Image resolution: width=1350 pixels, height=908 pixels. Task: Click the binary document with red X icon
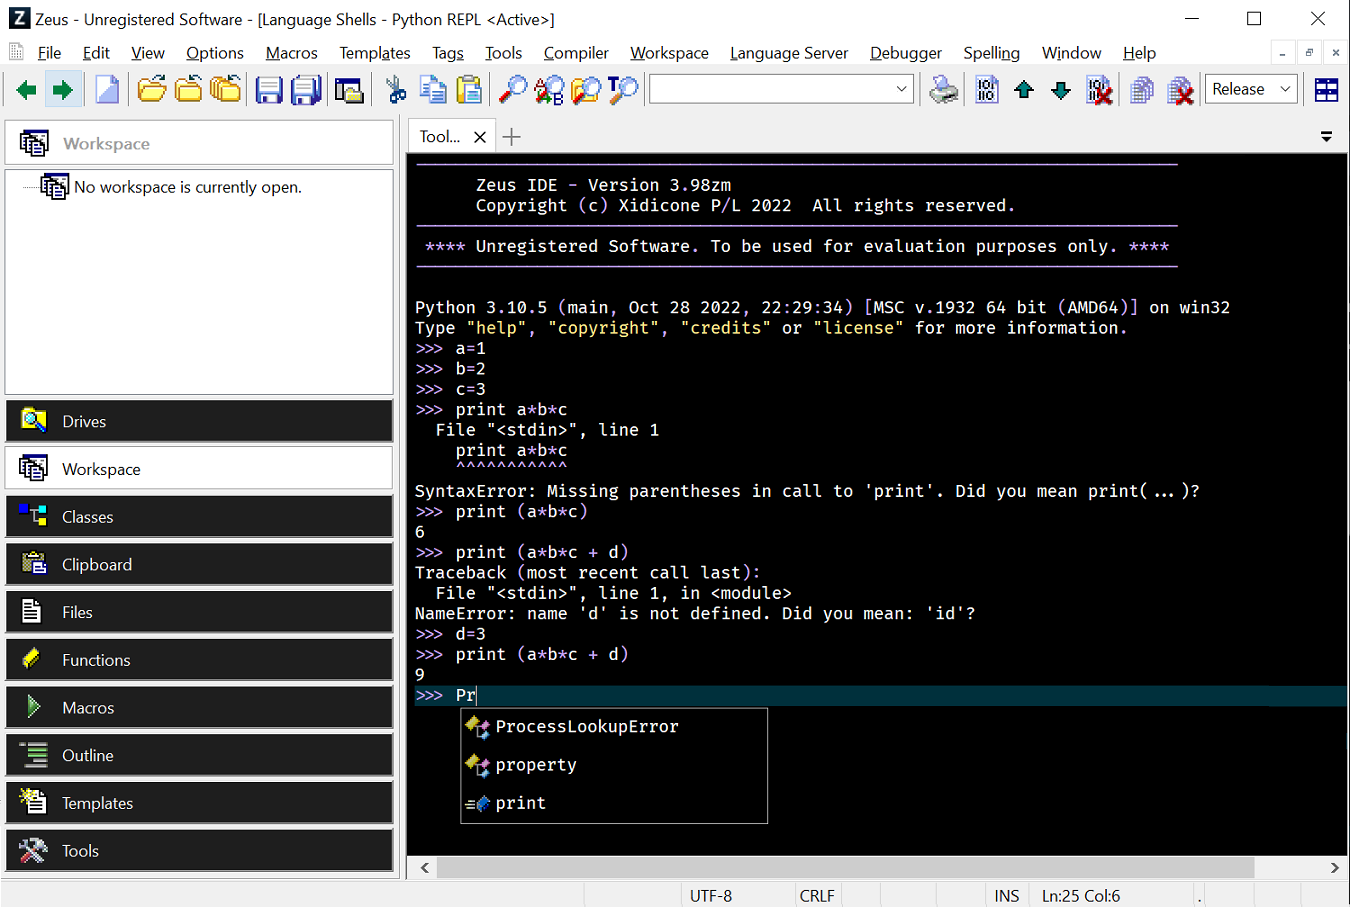(1099, 90)
